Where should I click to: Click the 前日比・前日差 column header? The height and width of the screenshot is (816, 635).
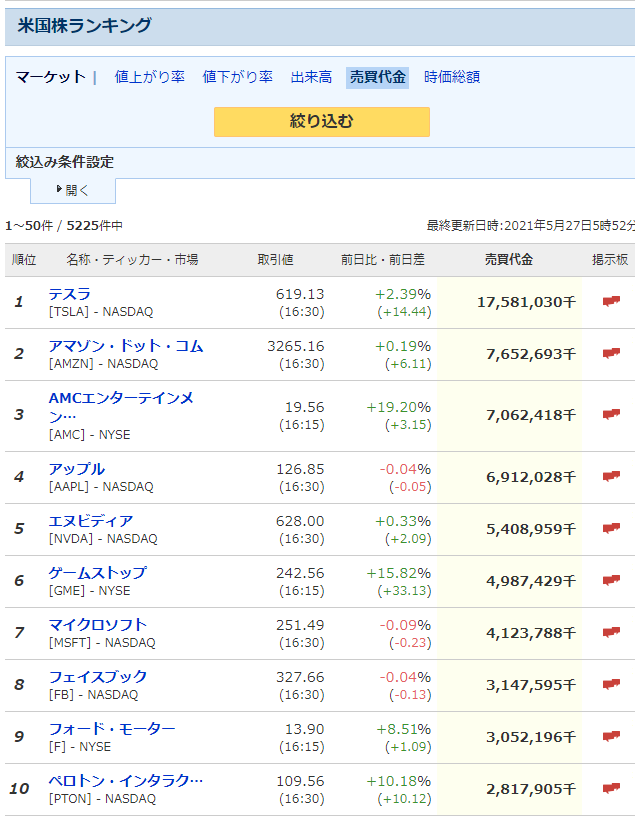coord(383,260)
